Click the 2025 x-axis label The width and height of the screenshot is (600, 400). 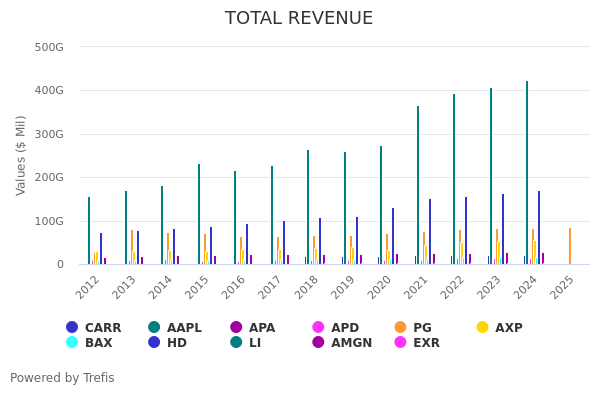[563, 286]
